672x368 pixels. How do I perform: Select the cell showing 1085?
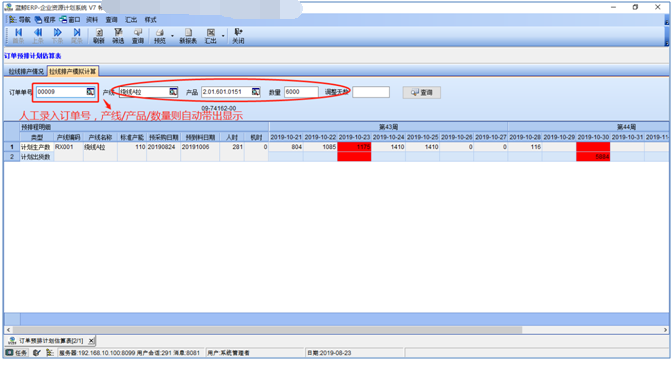pyautogui.click(x=320, y=147)
